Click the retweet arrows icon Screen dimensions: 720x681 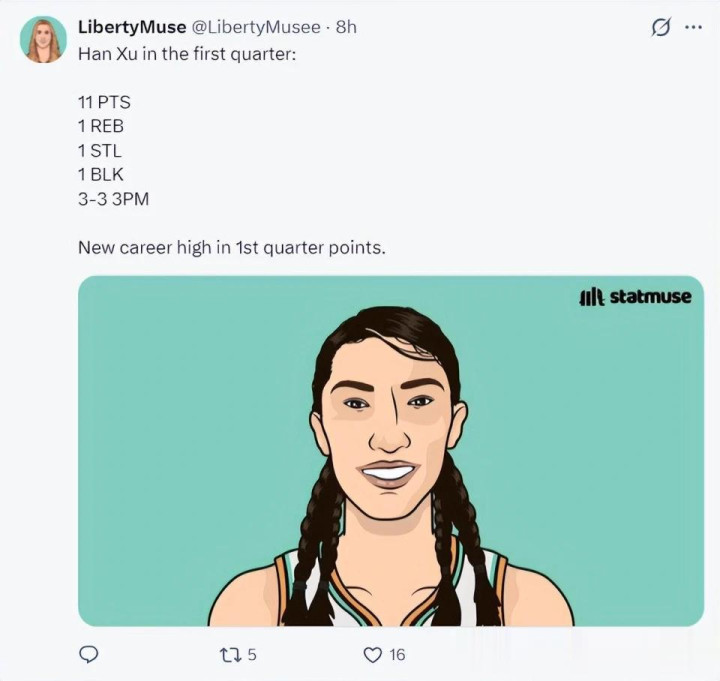coord(231,654)
